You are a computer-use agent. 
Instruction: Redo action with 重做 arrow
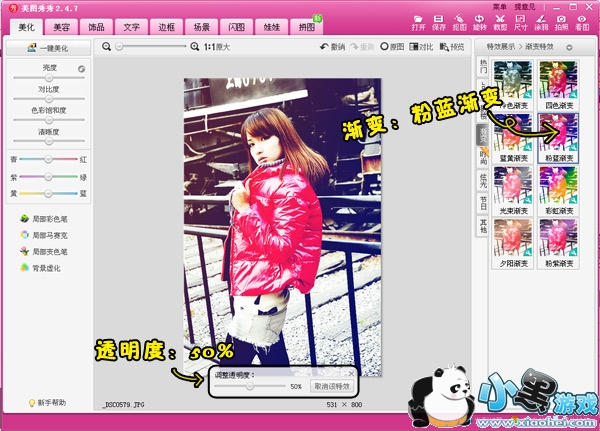pyautogui.click(x=362, y=47)
